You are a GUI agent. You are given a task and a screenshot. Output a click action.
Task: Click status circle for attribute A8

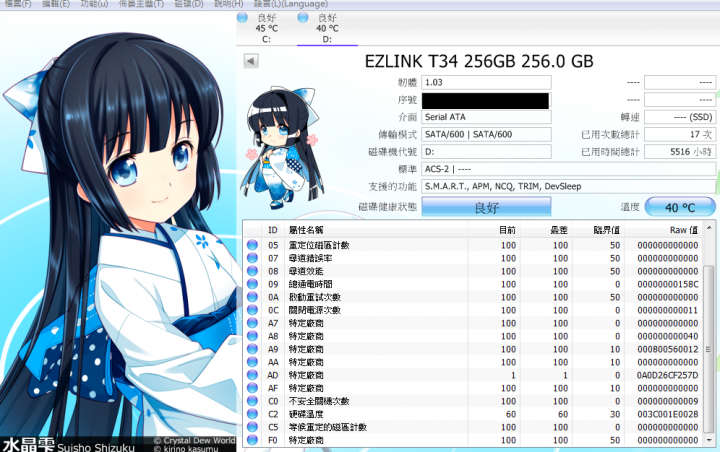(252, 336)
